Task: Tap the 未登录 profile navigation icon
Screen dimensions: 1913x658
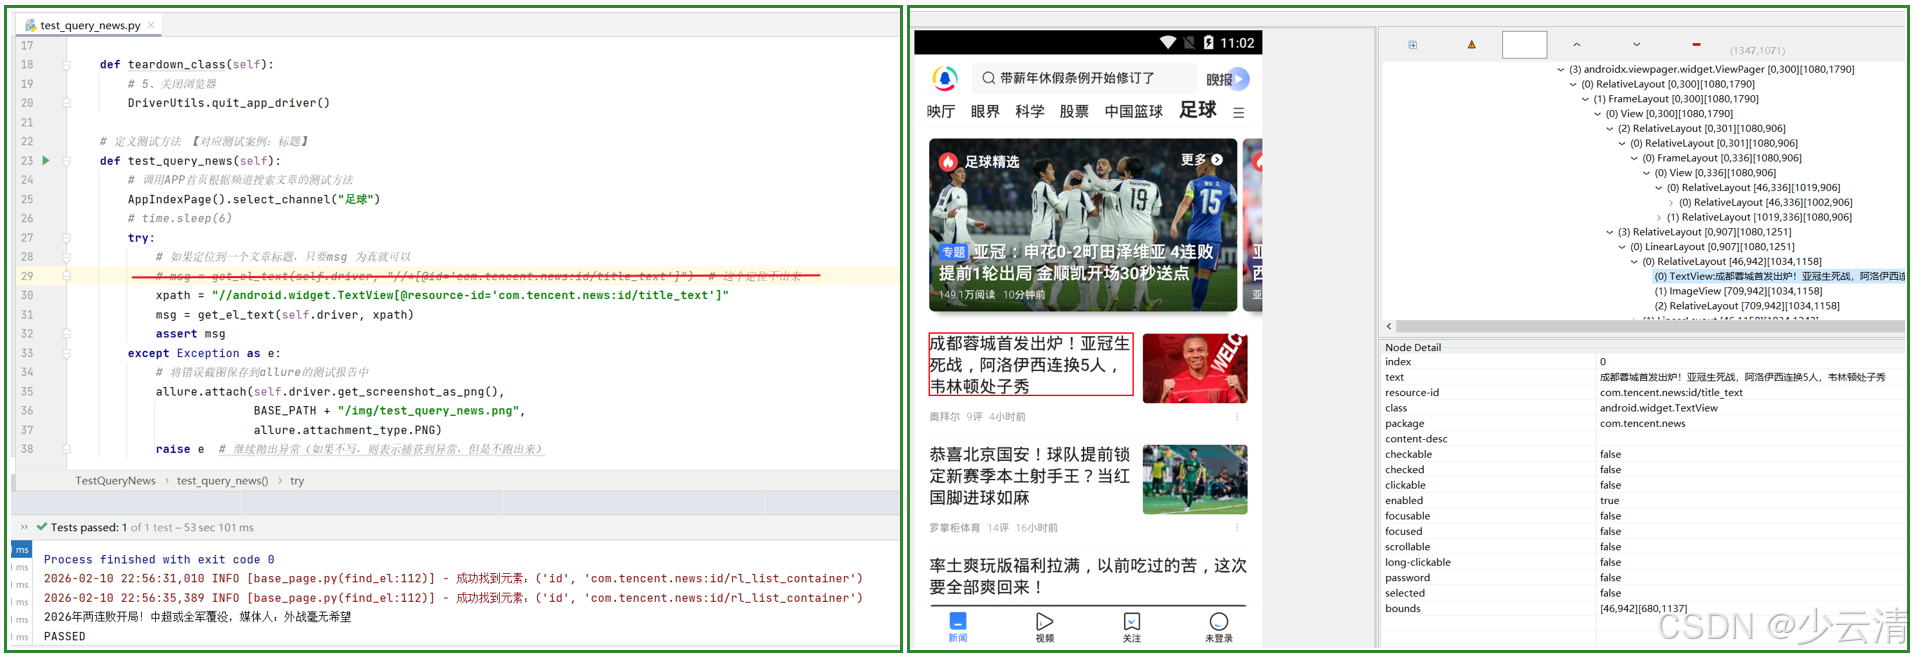Action: (1219, 627)
